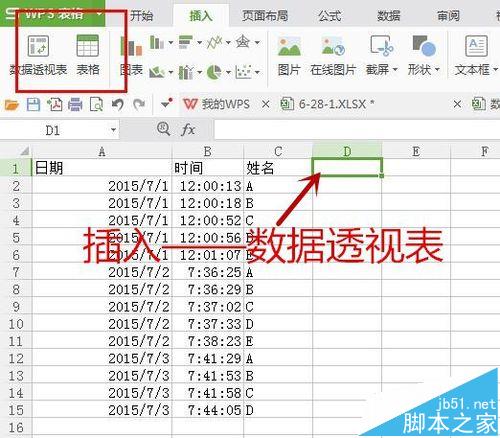Screen dimensions: 500x438
Task: Expand the Name Box dropdown arrow
Action: (x=113, y=130)
